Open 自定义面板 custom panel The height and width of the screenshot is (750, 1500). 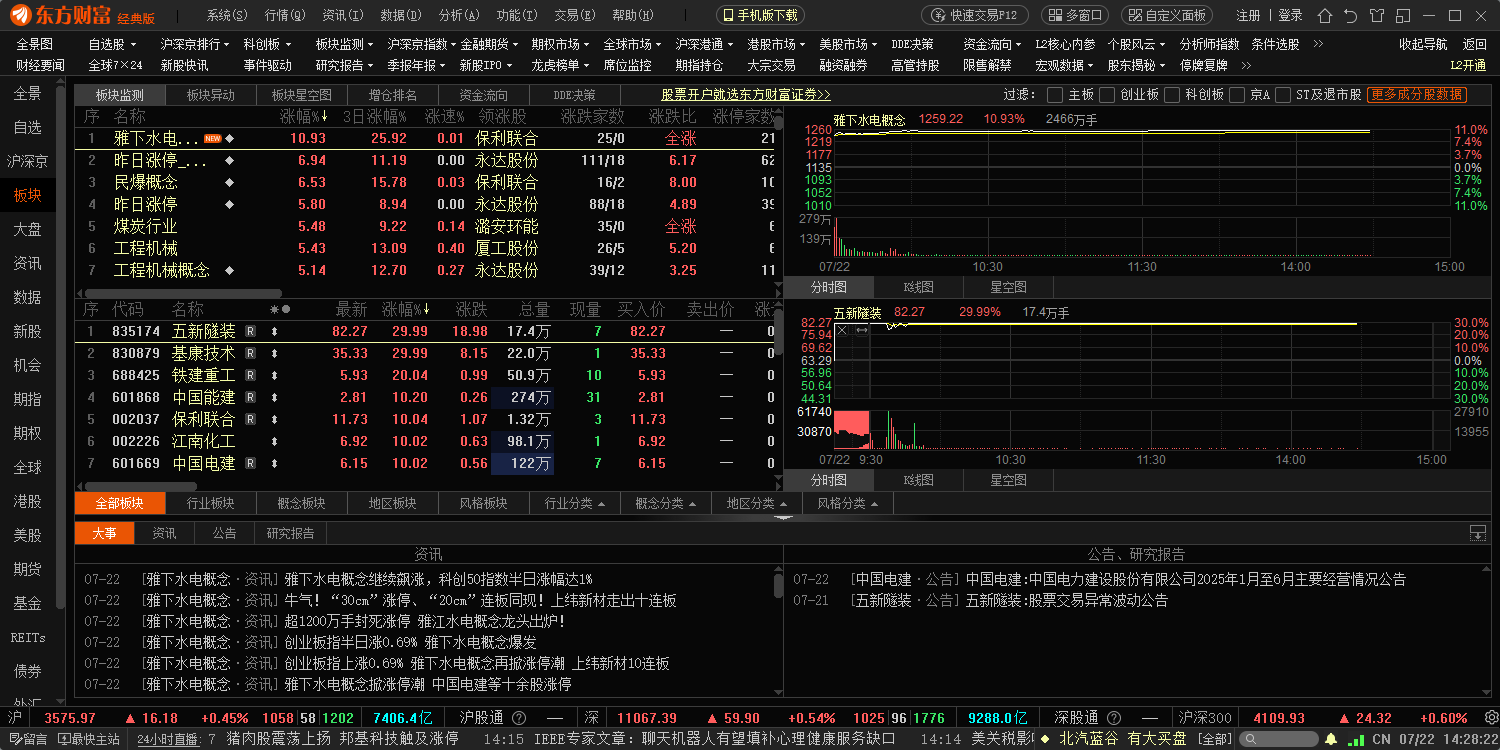(1167, 15)
